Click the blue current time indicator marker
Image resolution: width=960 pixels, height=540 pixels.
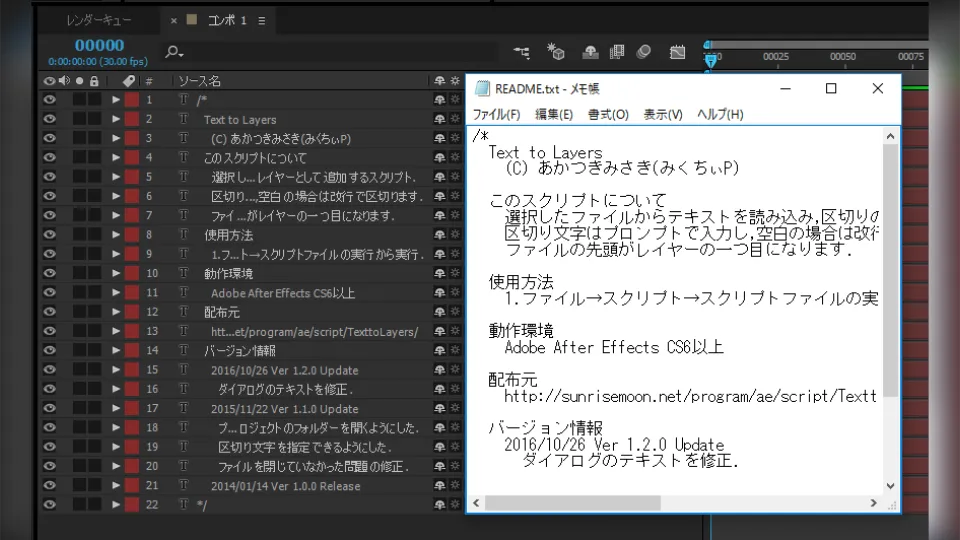[x=710, y=59]
